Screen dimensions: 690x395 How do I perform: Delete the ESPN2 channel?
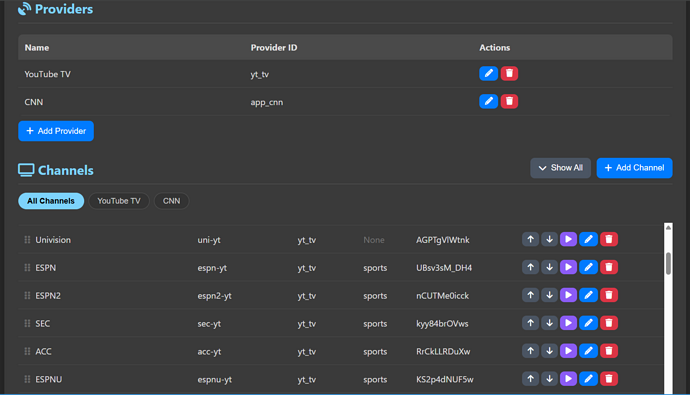(609, 295)
